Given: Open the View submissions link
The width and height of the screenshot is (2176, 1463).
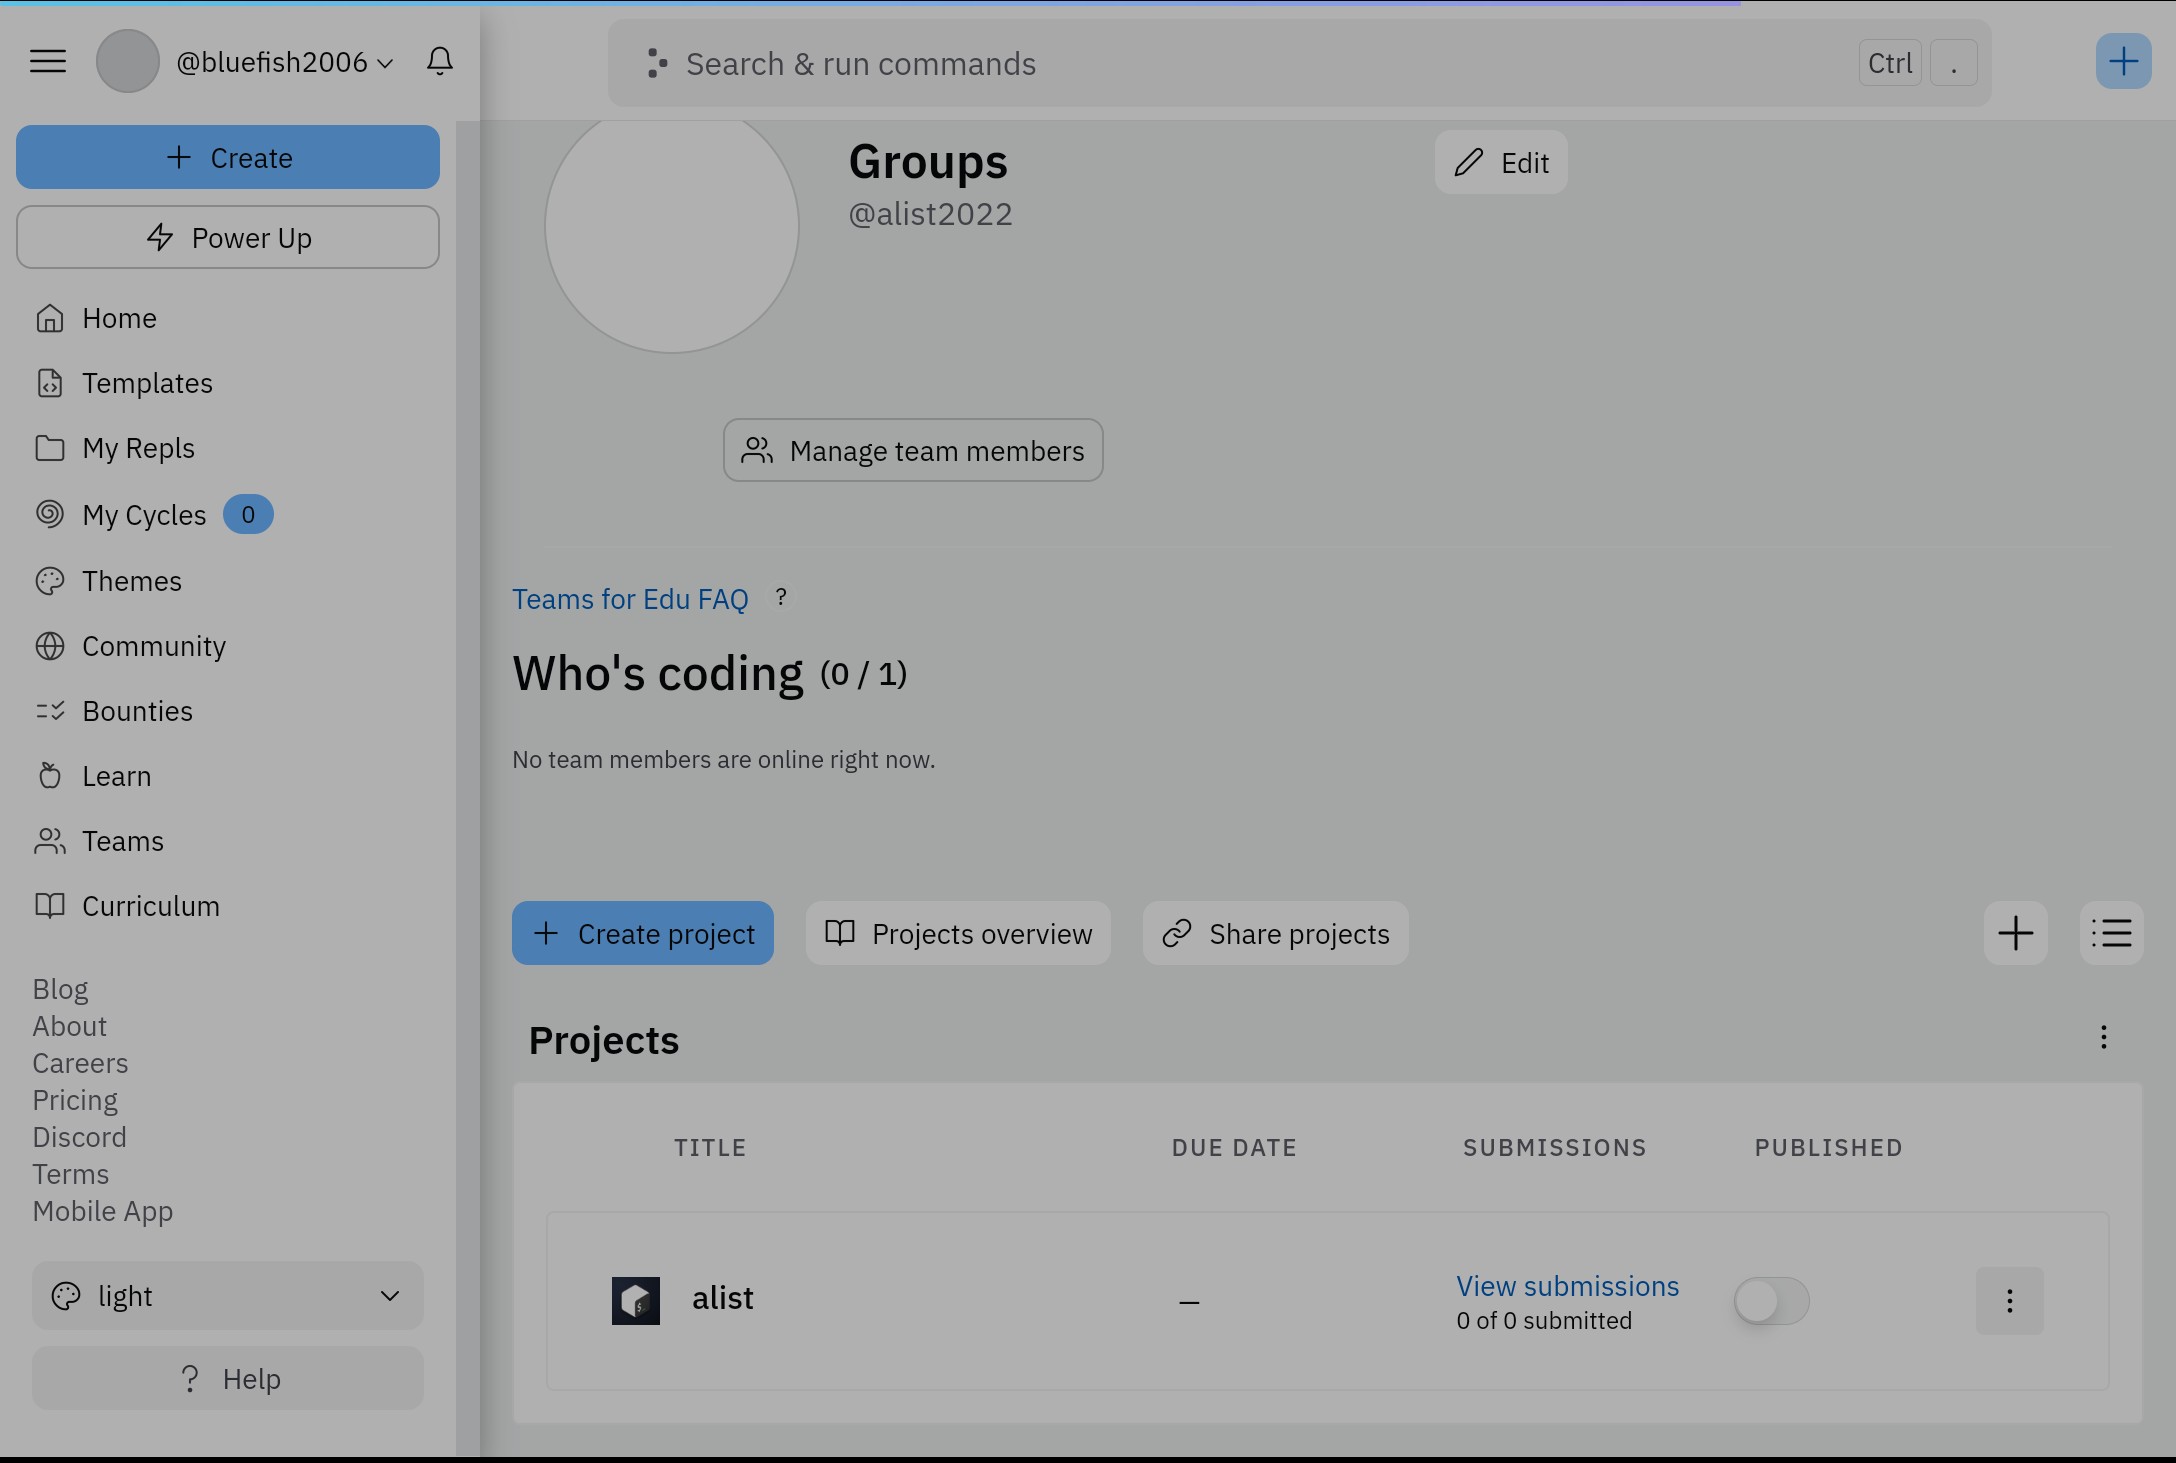Looking at the screenshot, I should pyautogui.click(x=1567, y=1286).
